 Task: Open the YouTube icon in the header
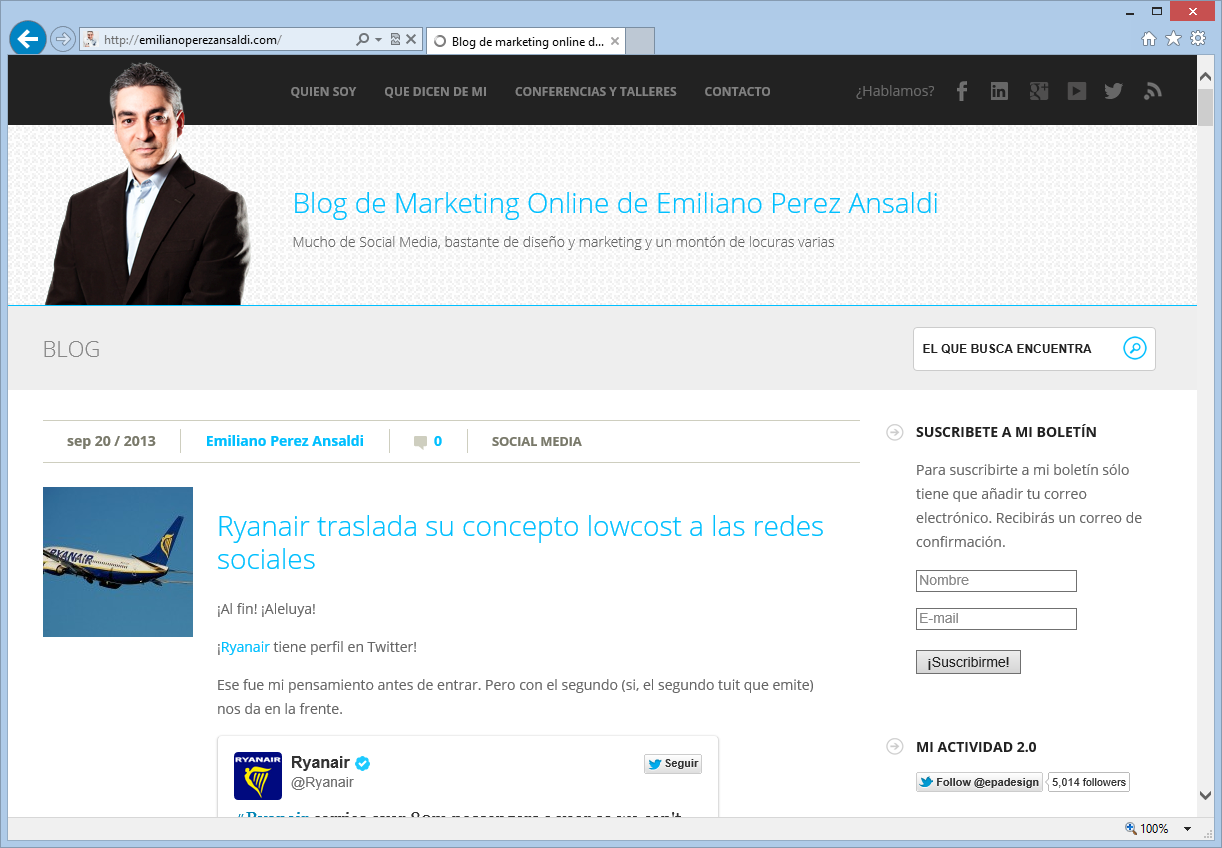1076,91
